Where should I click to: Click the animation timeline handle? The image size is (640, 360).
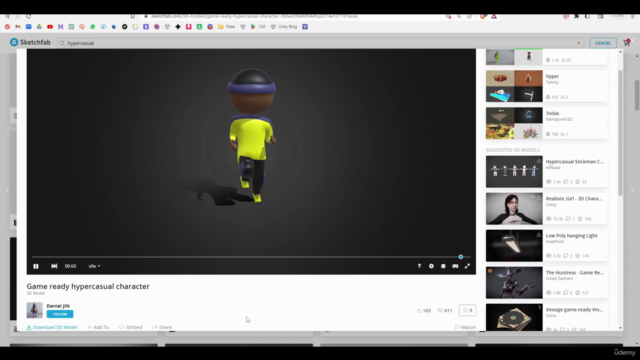click(x=461, y=257)
